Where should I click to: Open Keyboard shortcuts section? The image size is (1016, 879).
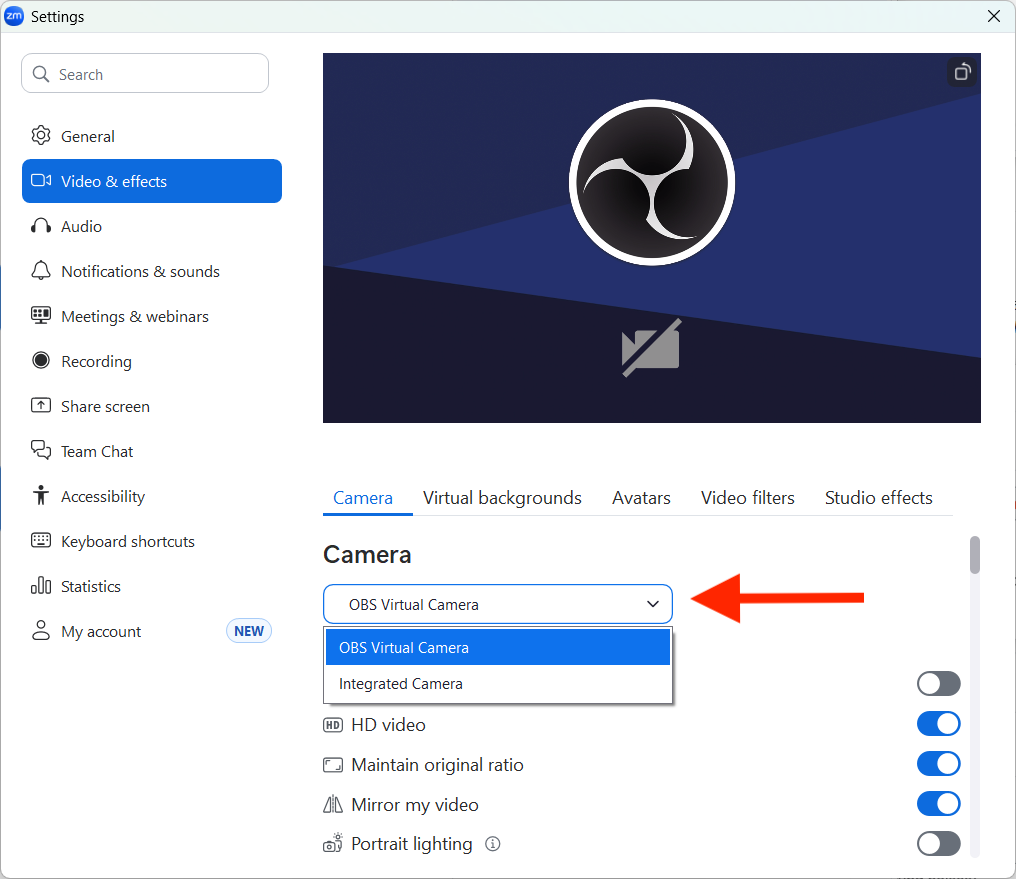coord(152,541)
